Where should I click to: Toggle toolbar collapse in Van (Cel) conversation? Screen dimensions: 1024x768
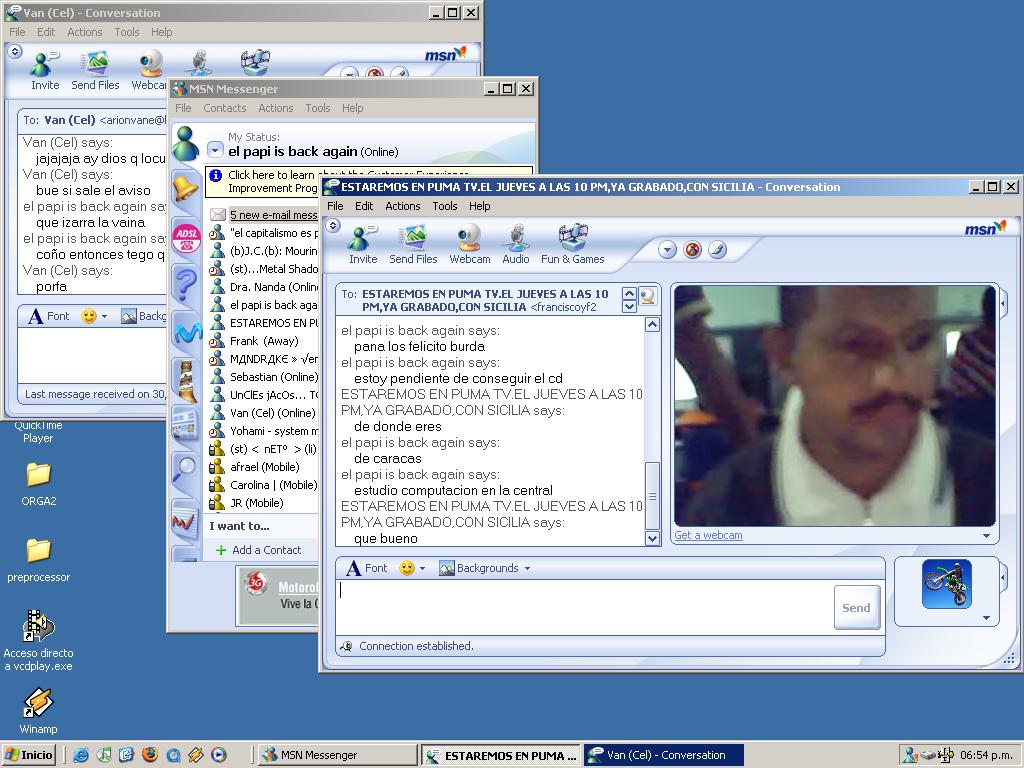tap(14, 52)
